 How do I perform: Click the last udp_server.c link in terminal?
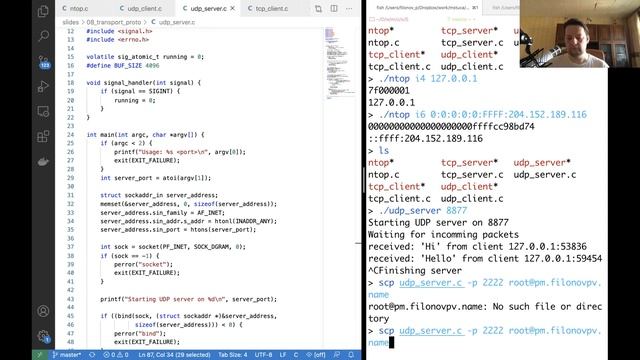tap(431, 331)
